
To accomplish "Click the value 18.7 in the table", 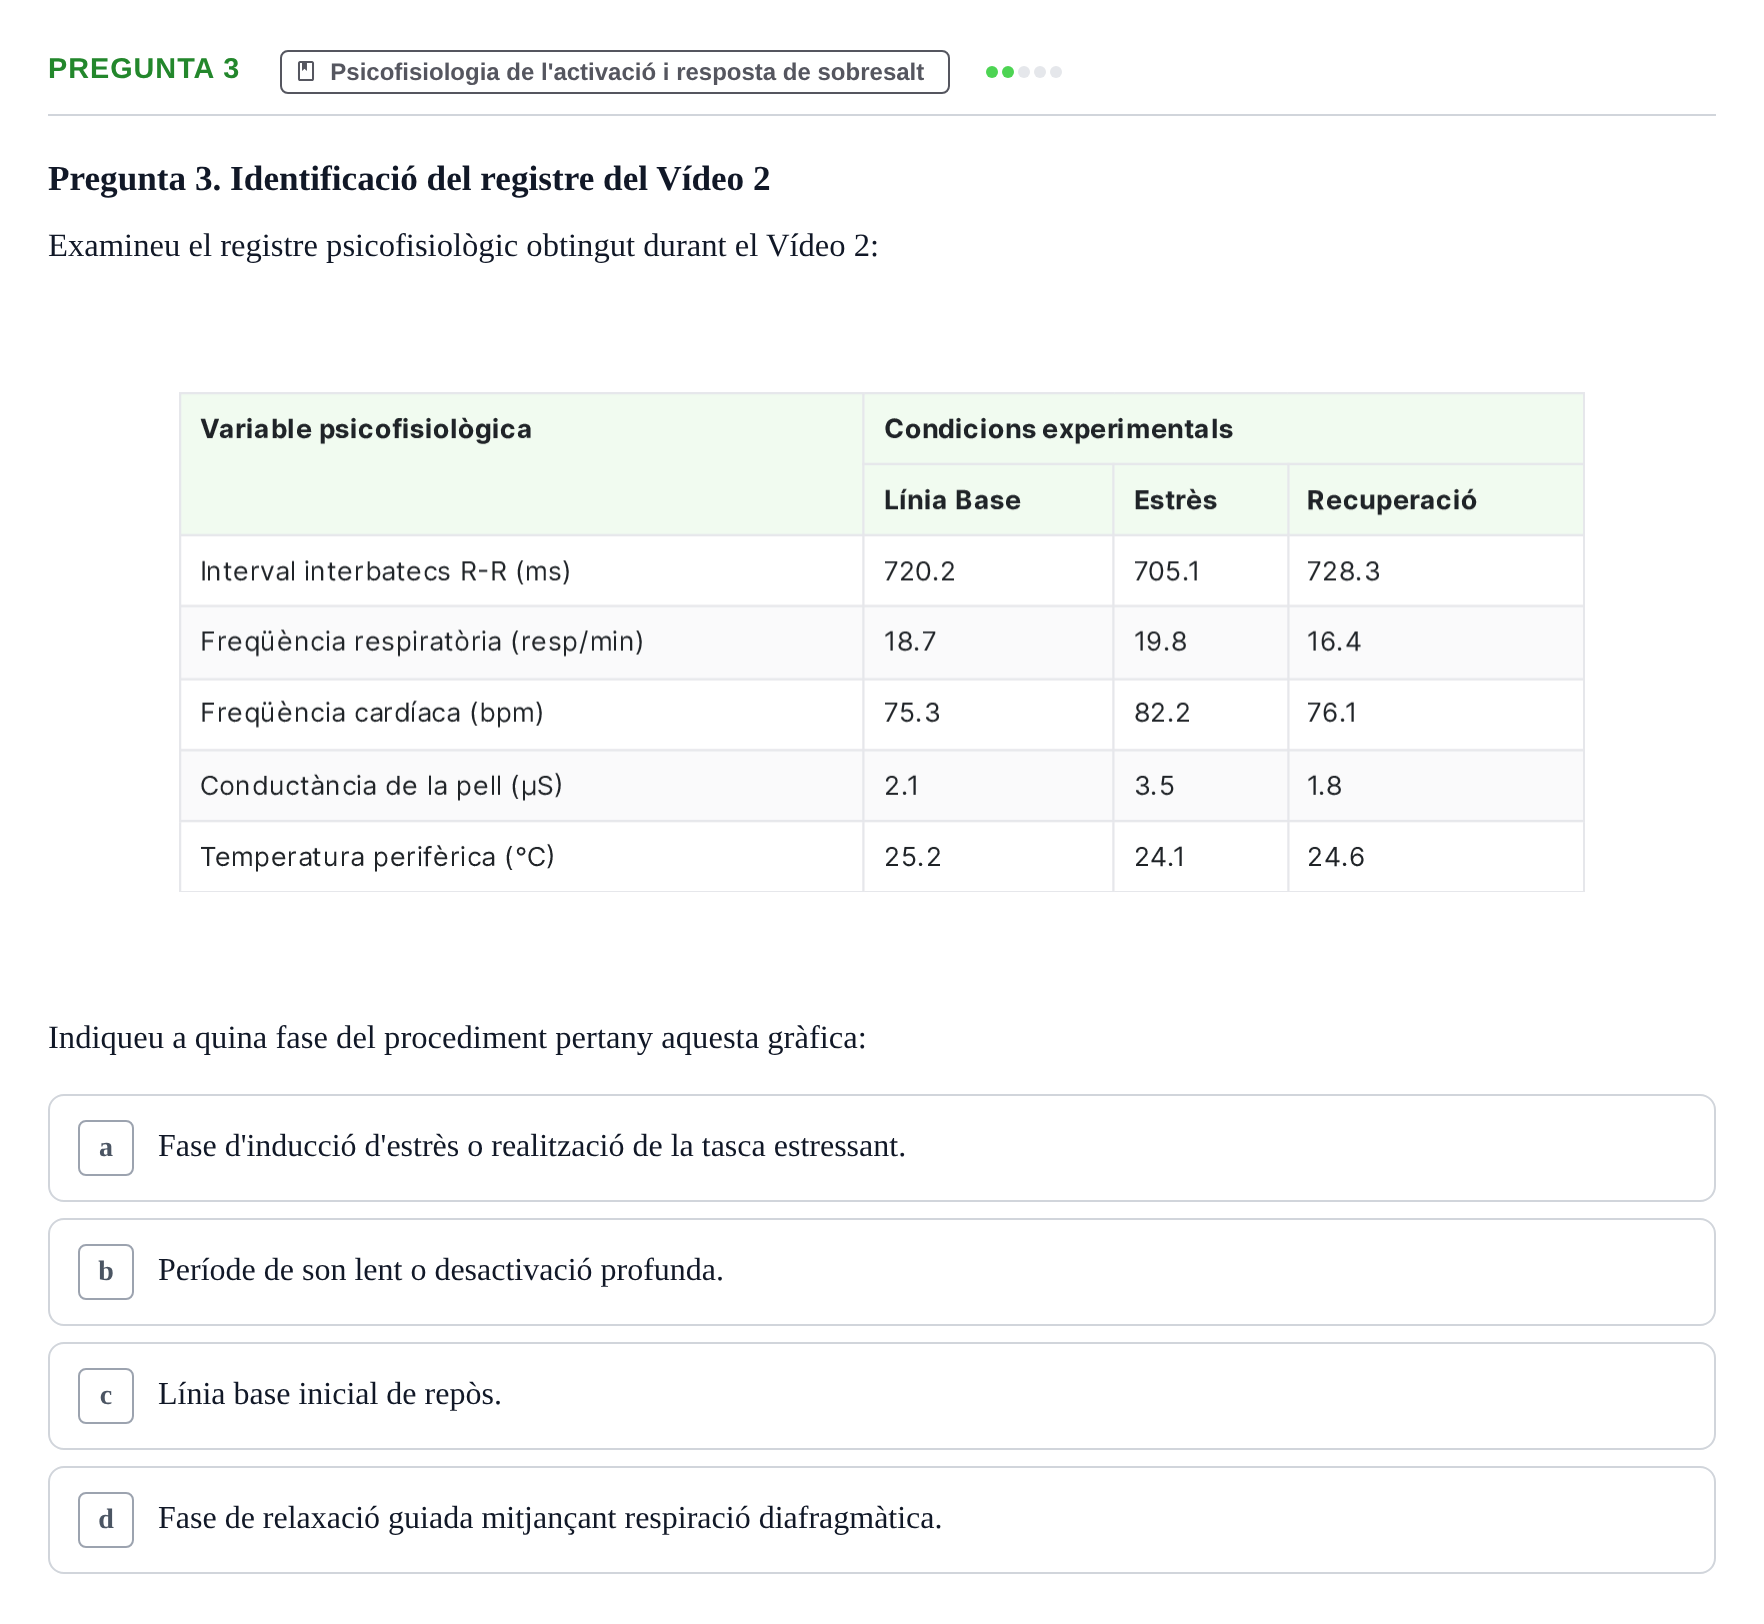I will click(x=910, y=641).
